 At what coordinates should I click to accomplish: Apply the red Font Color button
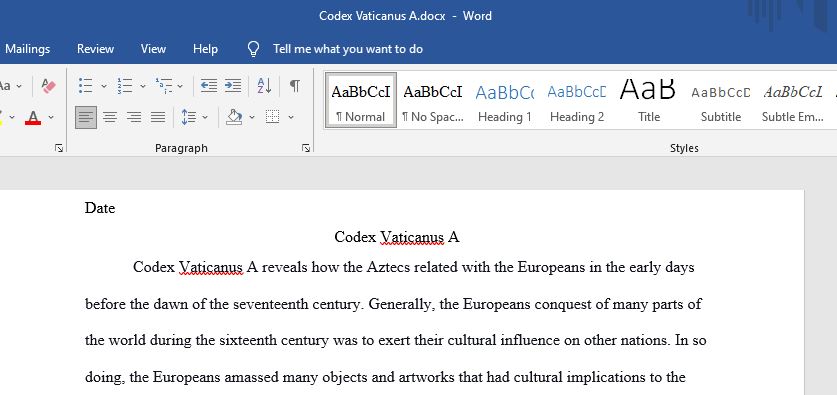coord(33,117)
